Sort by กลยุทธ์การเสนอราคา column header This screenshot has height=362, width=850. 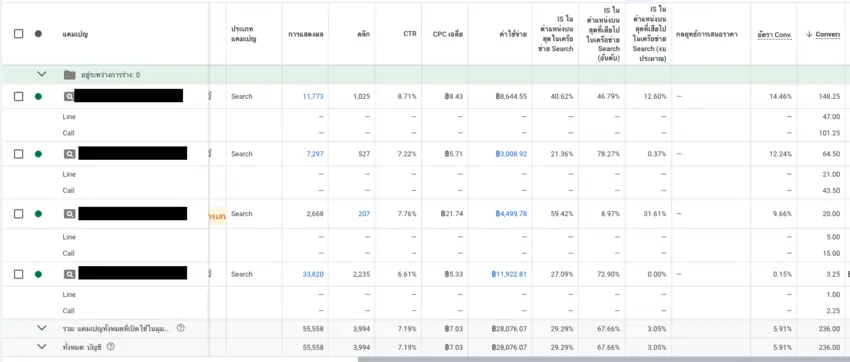[x=706, y=34]
